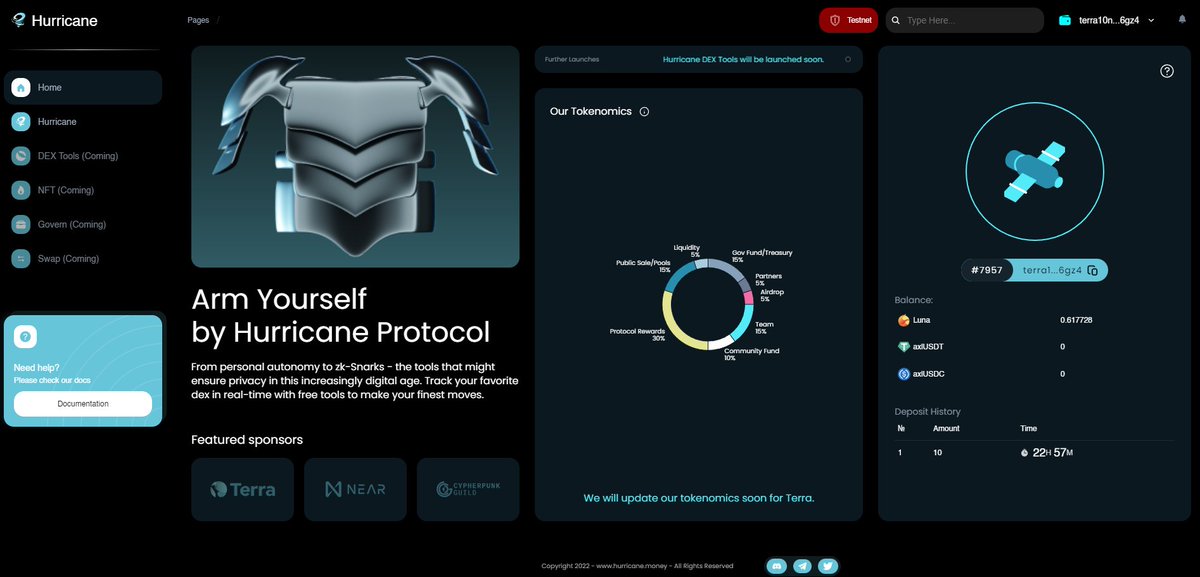Click the armor hero image
Image resolution: width=1200 pixels, height=577 pixels.
tap(355, 157)
